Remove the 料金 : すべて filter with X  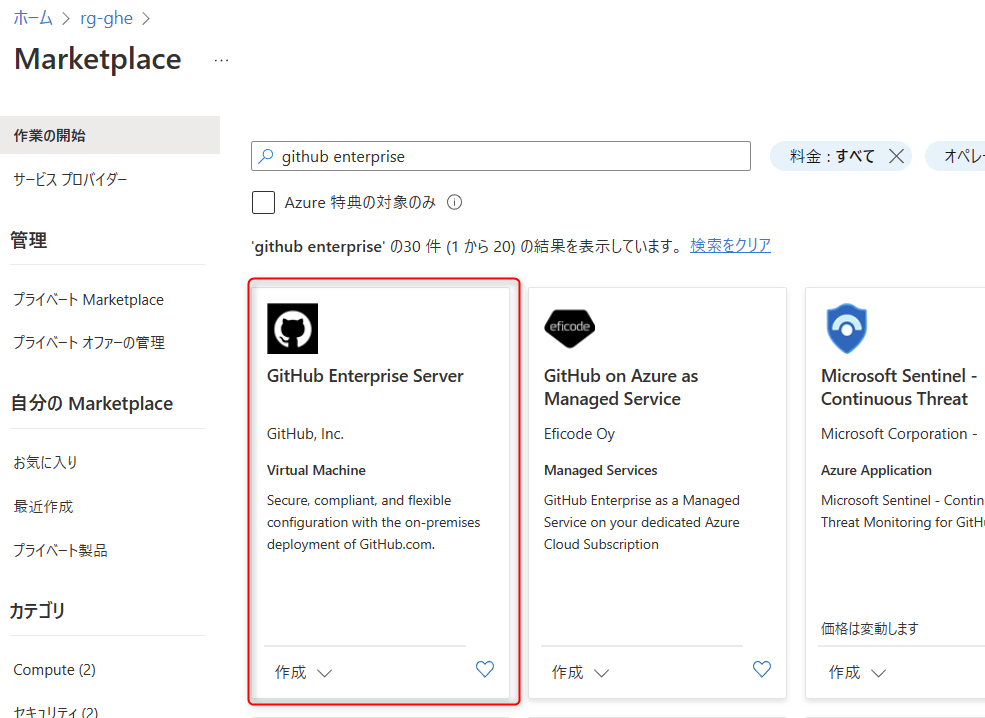coord(896,156)
